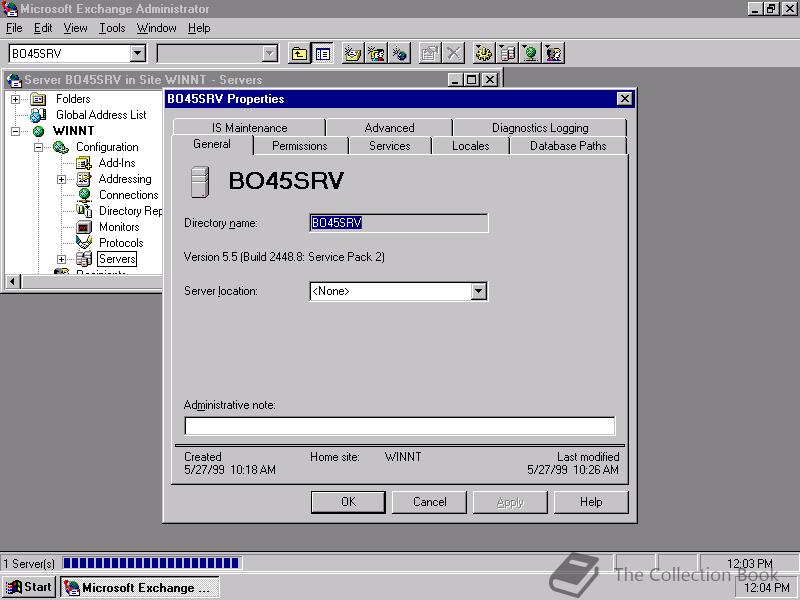Image resolution: width=800 pixels, height=600 pixels.
Task: Open the Server location dropdown
Action: (479, 291)
